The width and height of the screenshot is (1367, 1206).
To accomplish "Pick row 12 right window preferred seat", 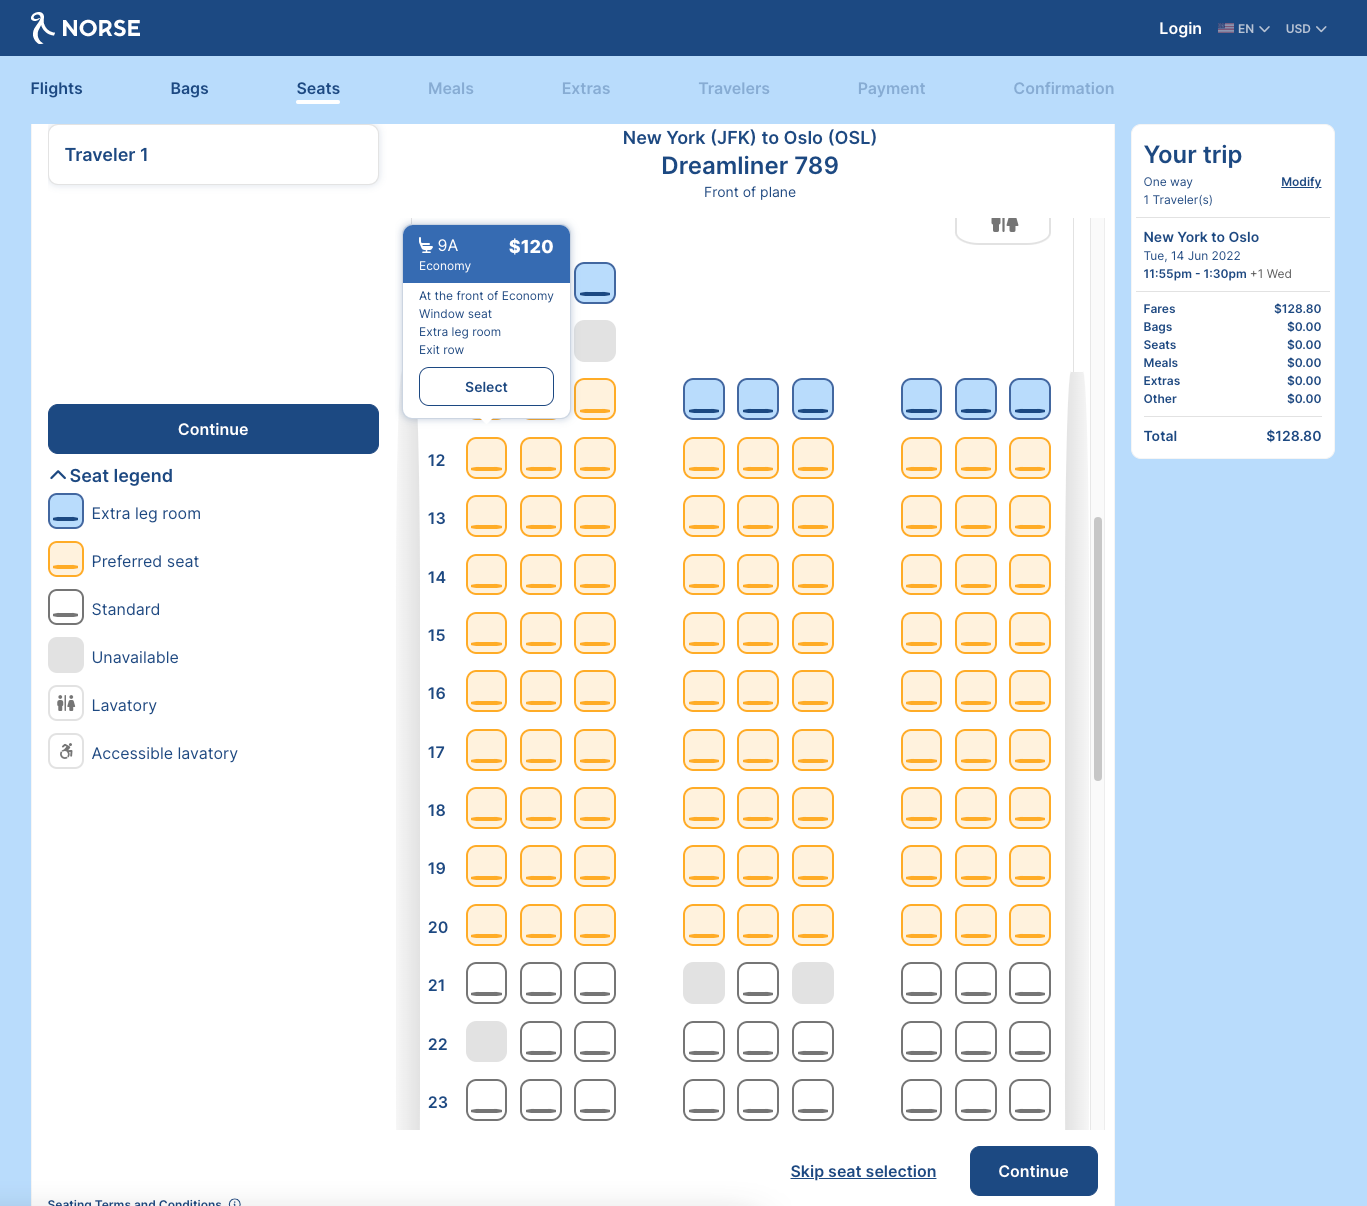I will (x=1030, y=458).
